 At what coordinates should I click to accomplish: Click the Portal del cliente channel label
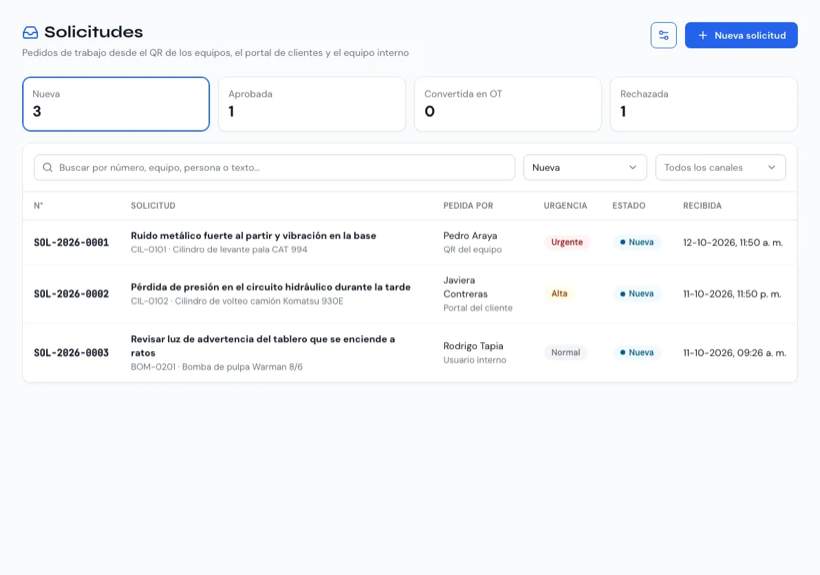coord(477,308)
